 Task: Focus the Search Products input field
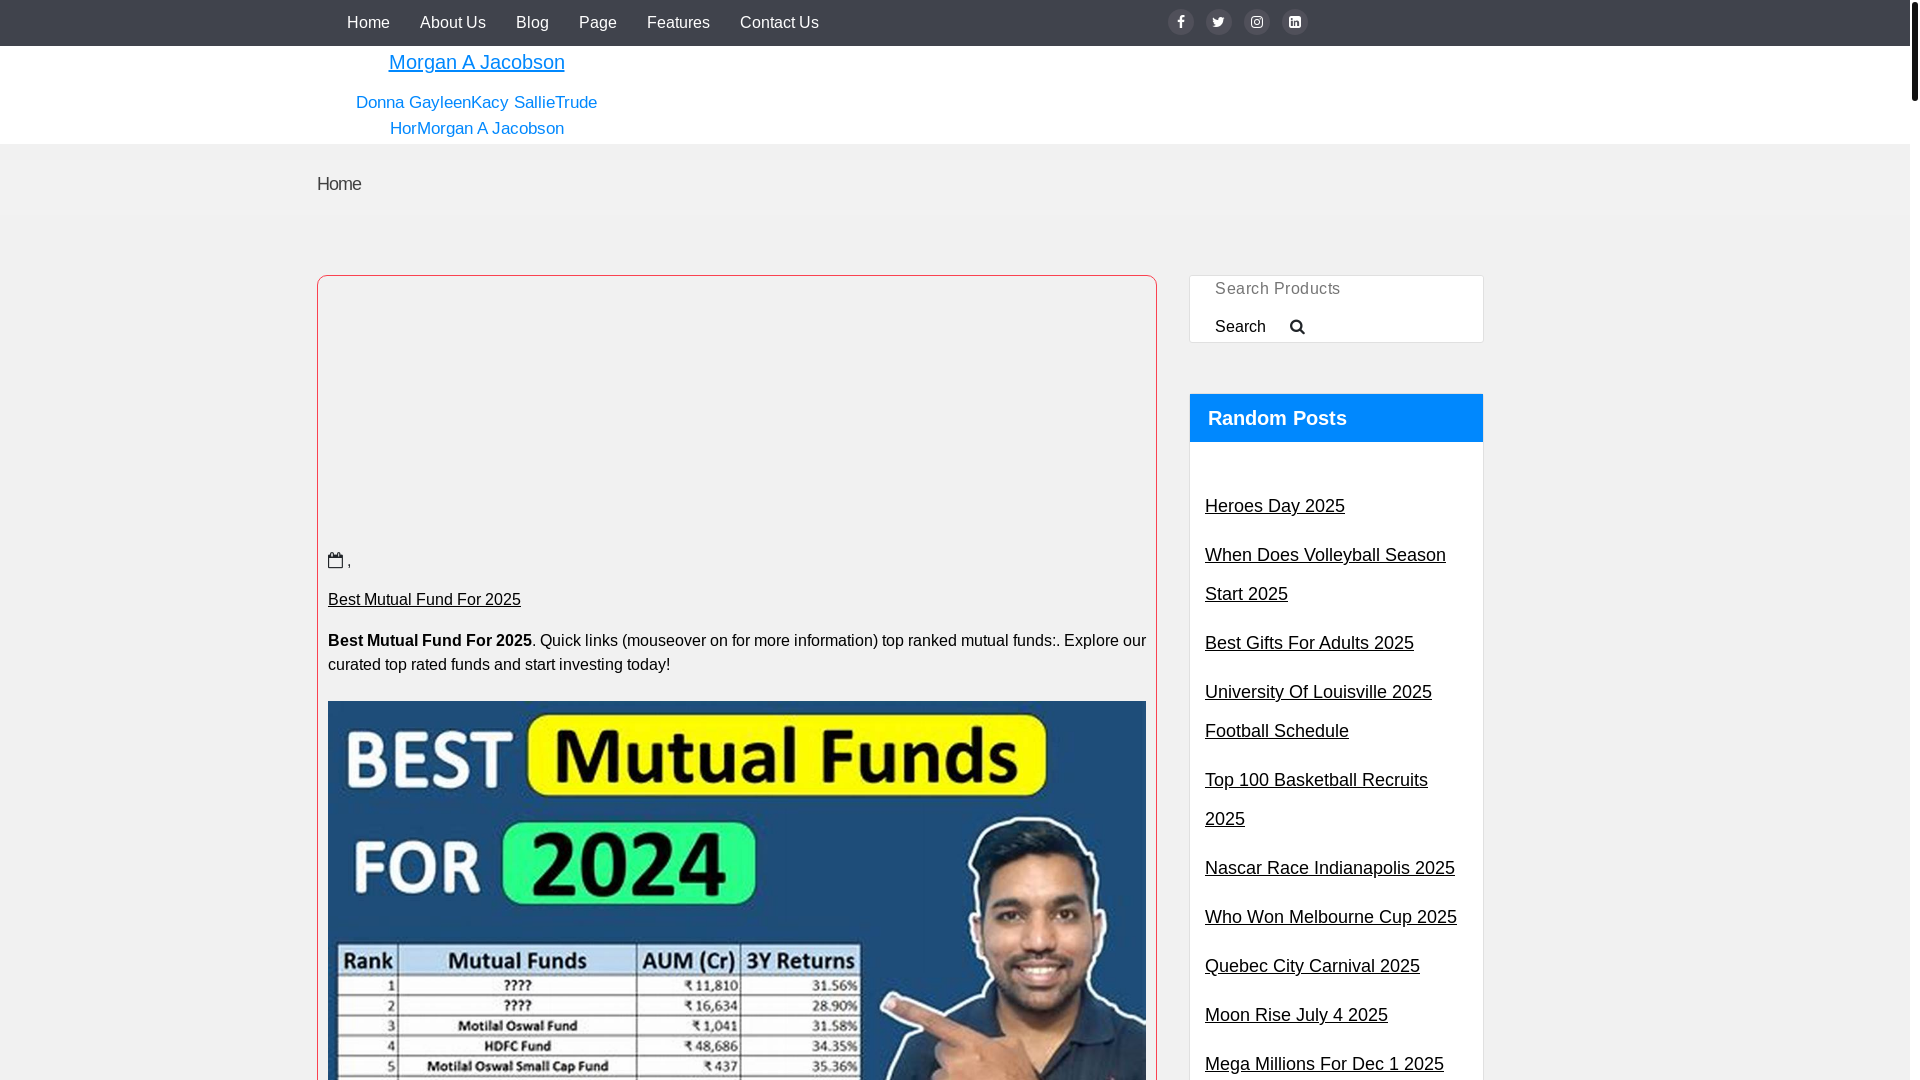(x=1336, y=289)
